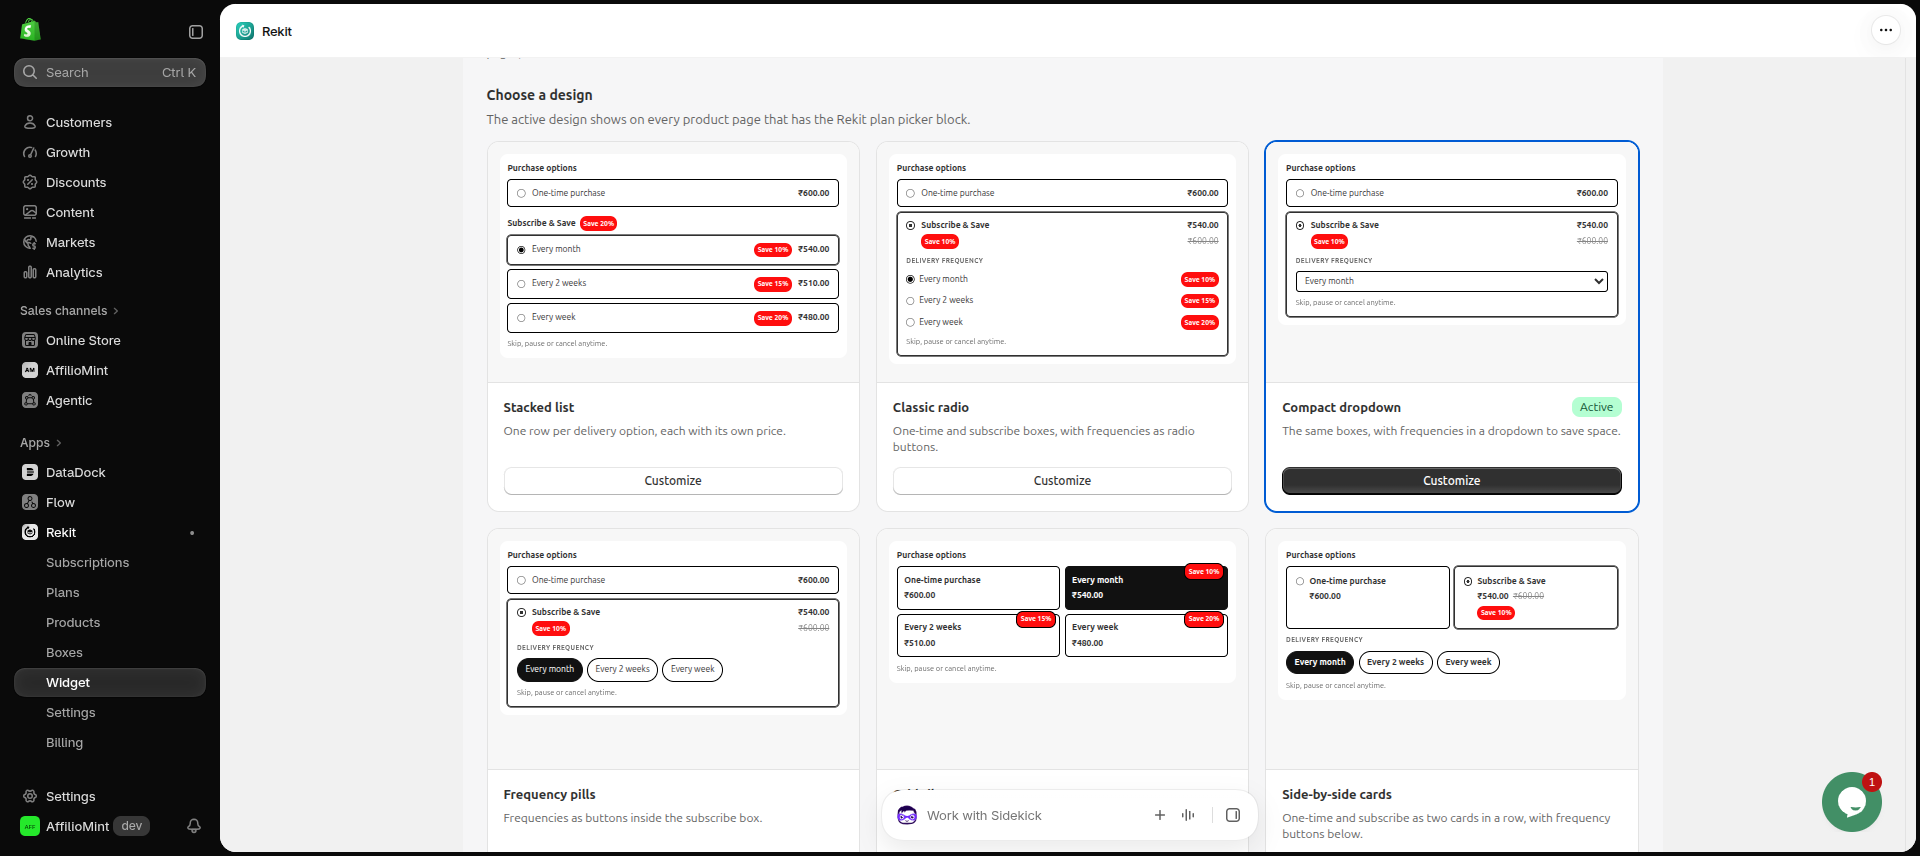Click the Every 2 weeks pill in Frequency pills
The width and height of the screenshot is (1920, 856).
coord(622,669)
